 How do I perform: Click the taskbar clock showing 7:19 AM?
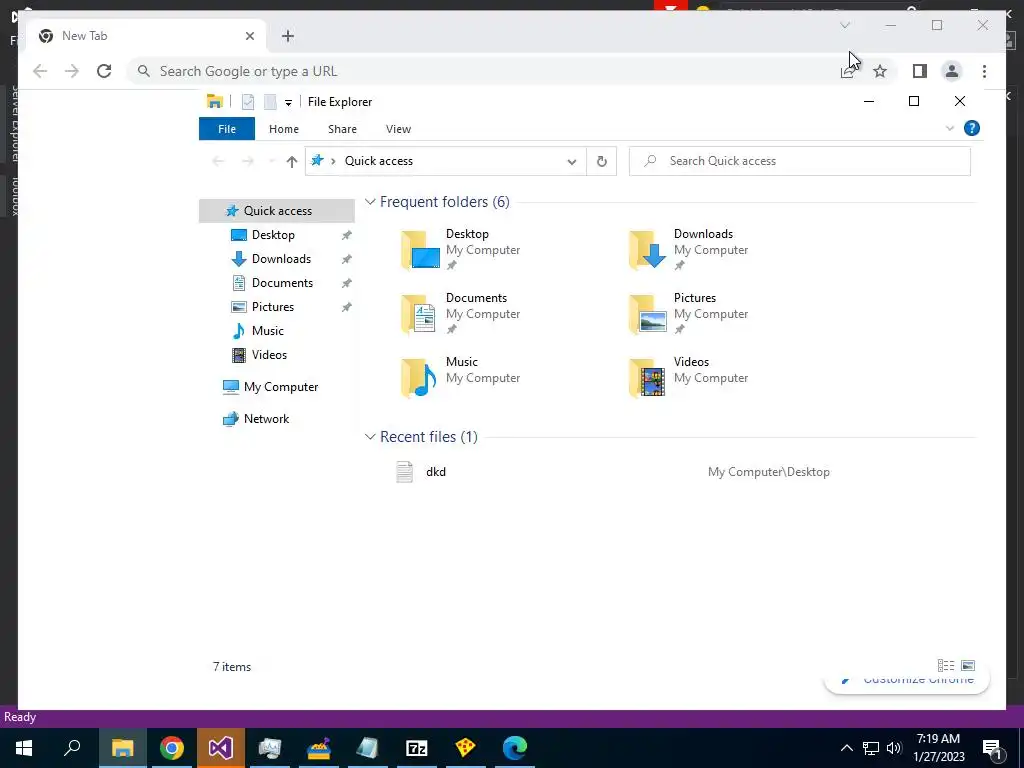(938, 748)
